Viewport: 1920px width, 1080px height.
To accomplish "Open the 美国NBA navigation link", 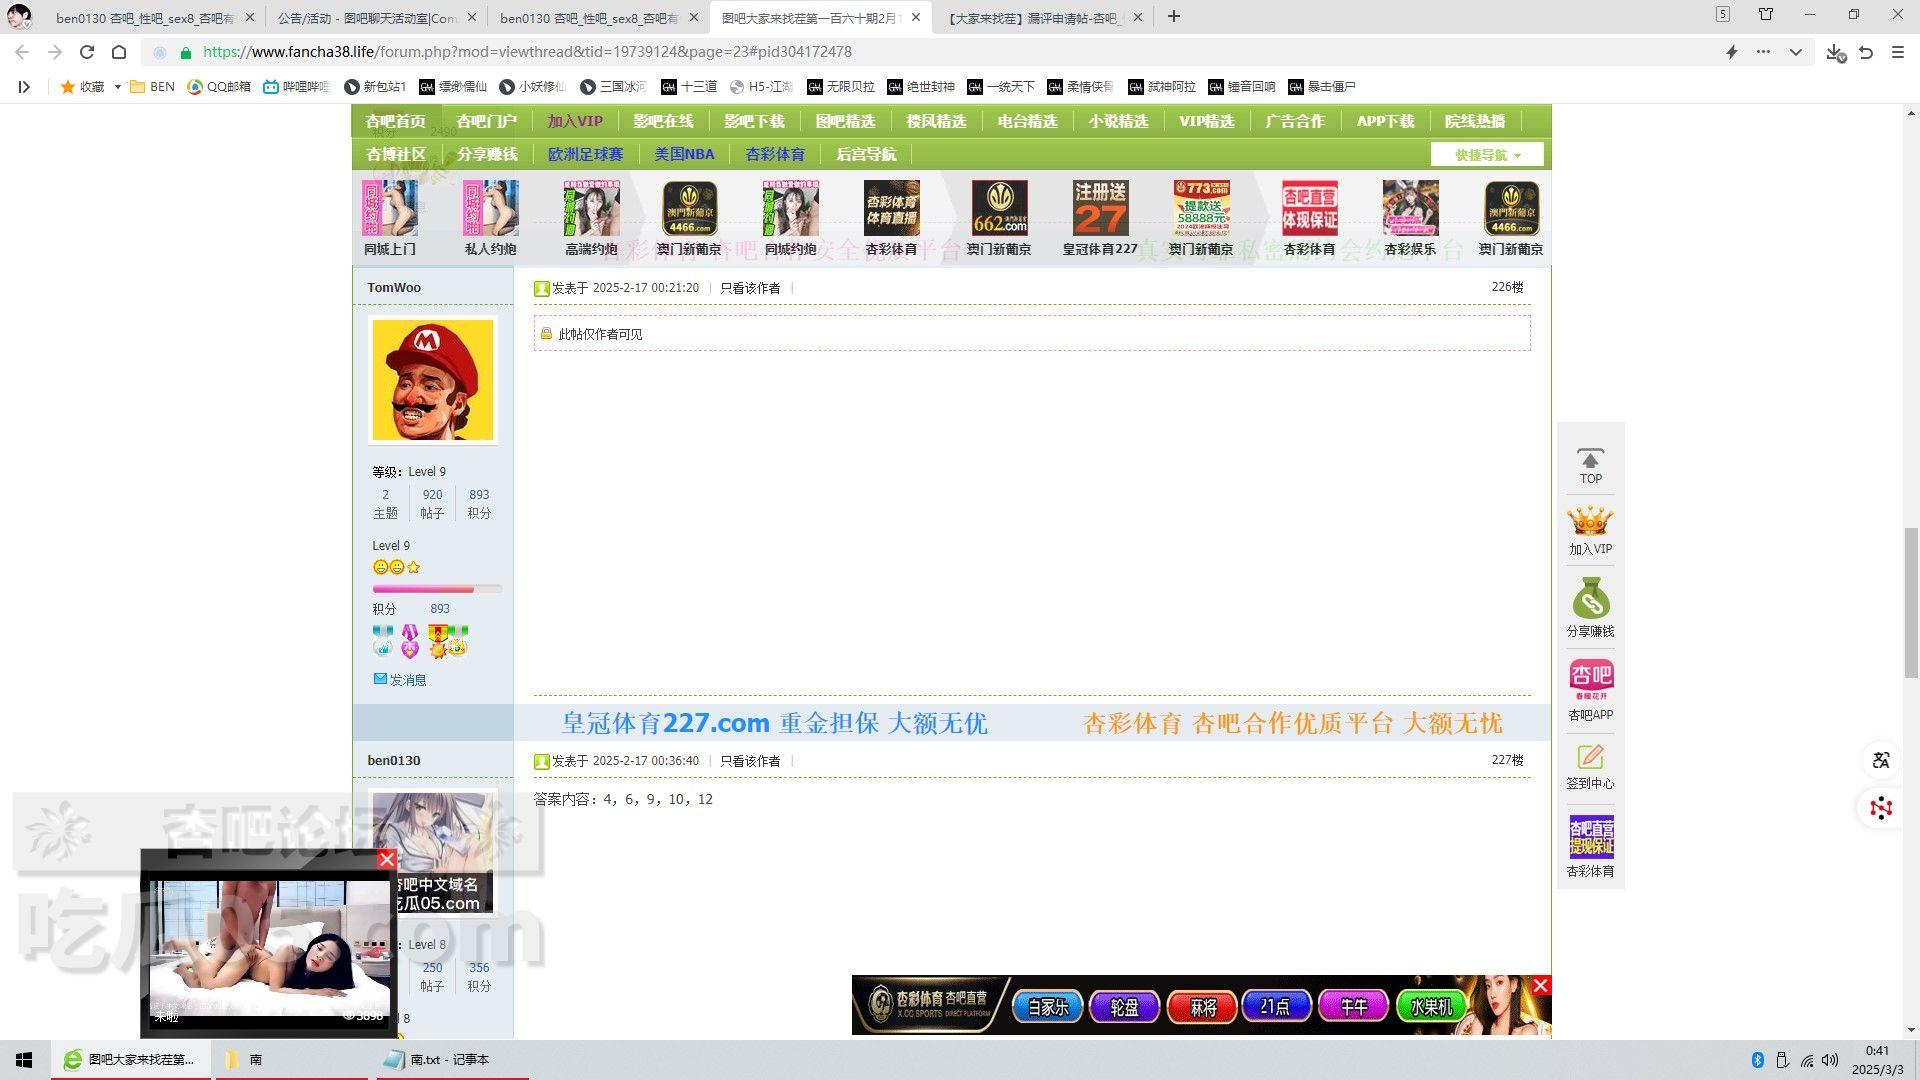I will [684, 154].
